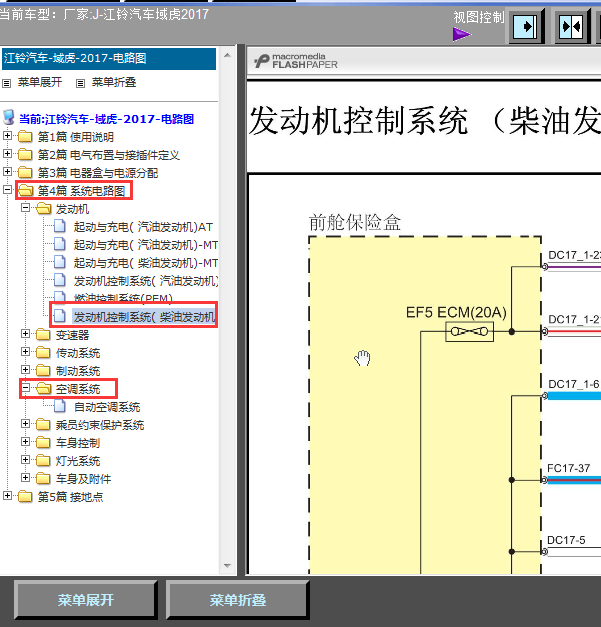This screenshot has height=627, width=601.
Task: Expand the 车身控制 folder node
Action: coord(26,441)
